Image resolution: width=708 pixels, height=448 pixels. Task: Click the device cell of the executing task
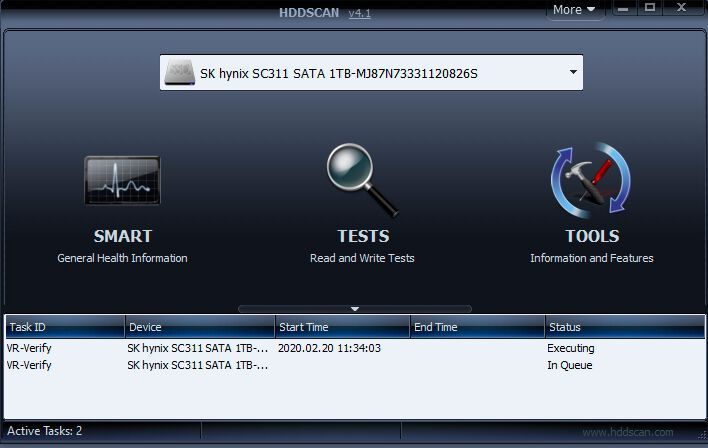(x=198, y=348)
